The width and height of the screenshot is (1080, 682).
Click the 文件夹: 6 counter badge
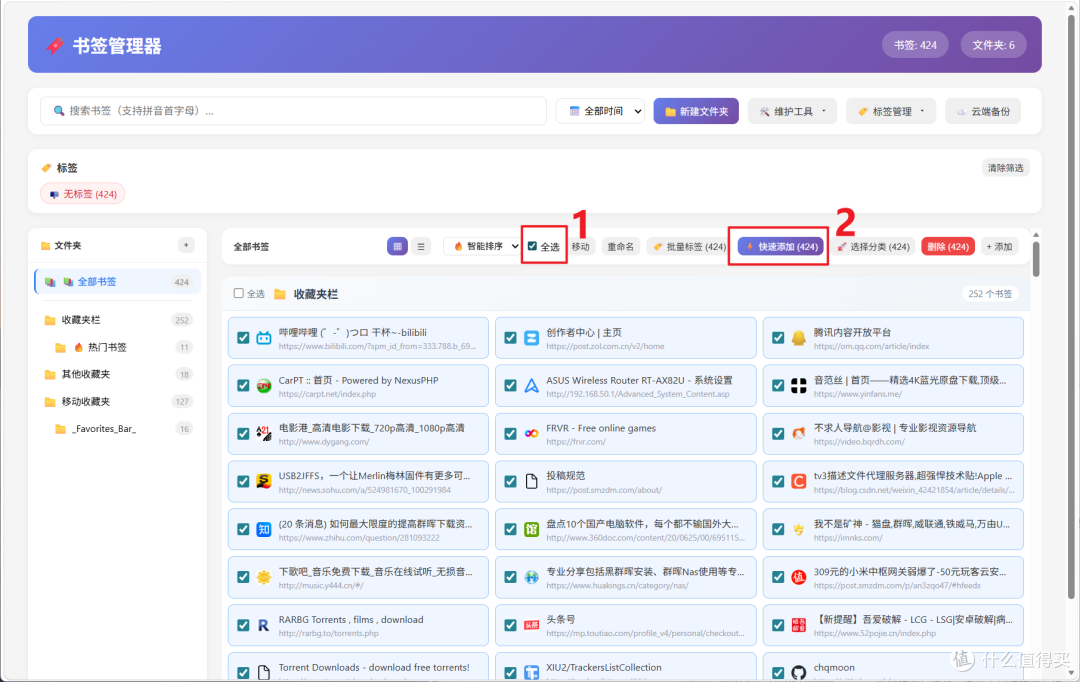[x=993, y=45]
